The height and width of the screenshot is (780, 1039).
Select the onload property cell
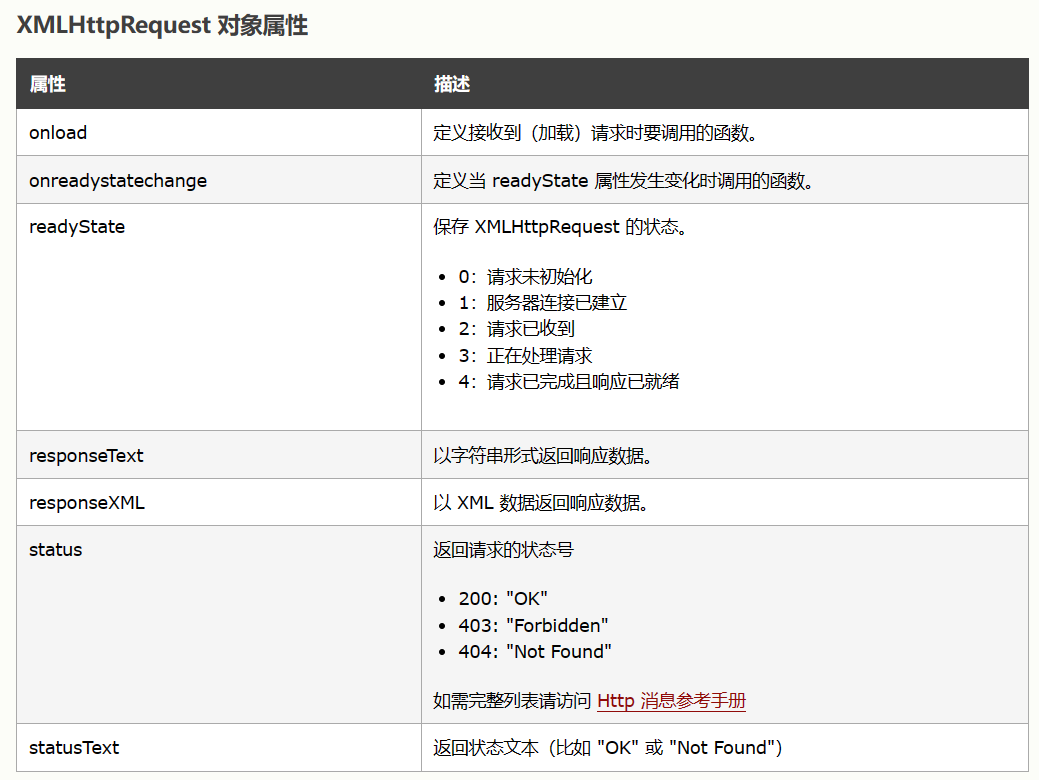pyautogui.click(x=219, y=133)
